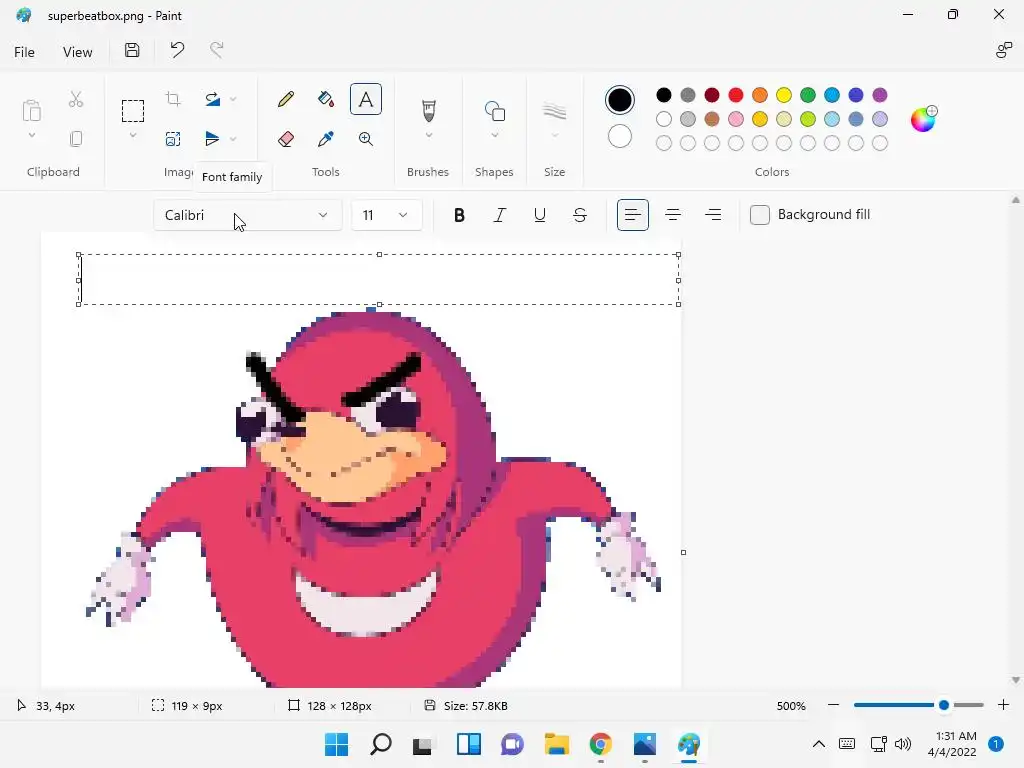Open the Widgets taskbar button
This screenshot has width=1024, height=768.
[x=468, y=744]
